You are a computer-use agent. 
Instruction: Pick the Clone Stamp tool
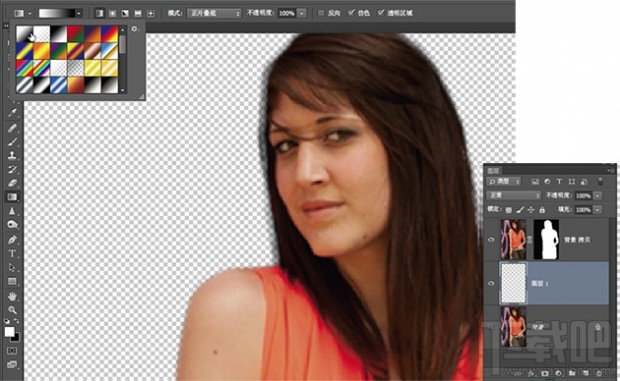[12, 155]
